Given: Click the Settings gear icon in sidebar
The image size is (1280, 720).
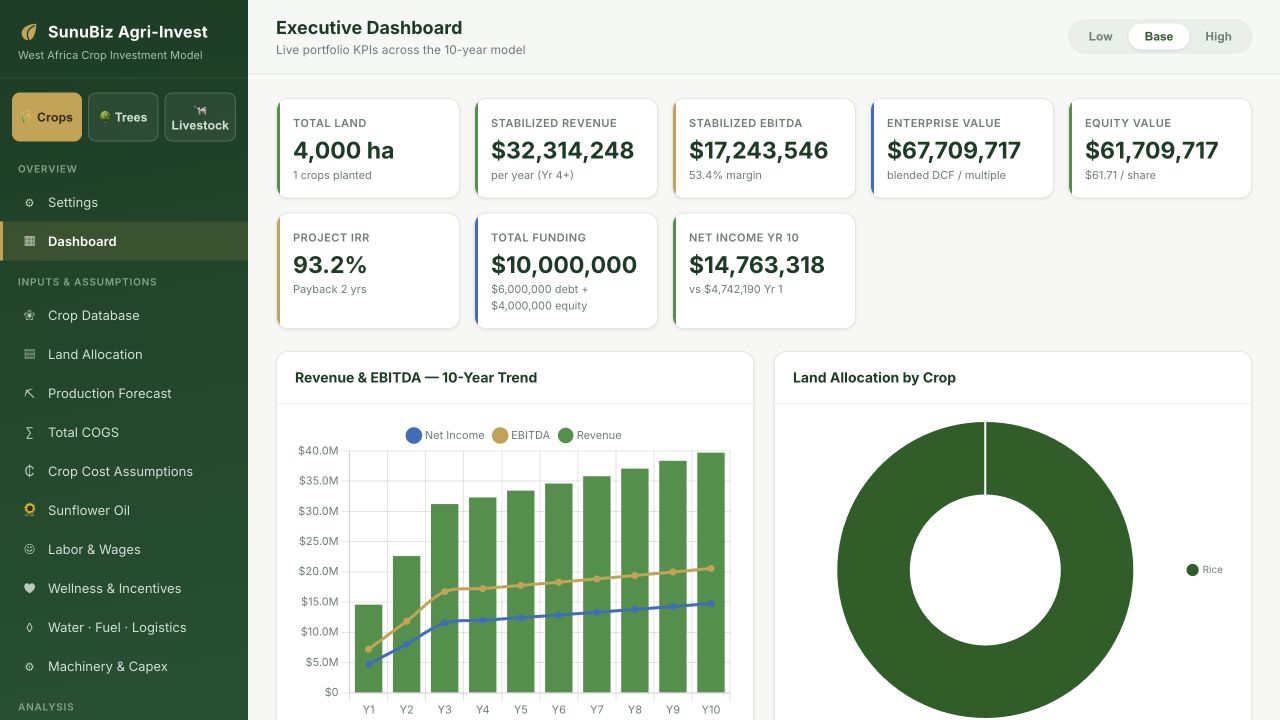Looking at the screenshot, I should click(x=29, y=202).
